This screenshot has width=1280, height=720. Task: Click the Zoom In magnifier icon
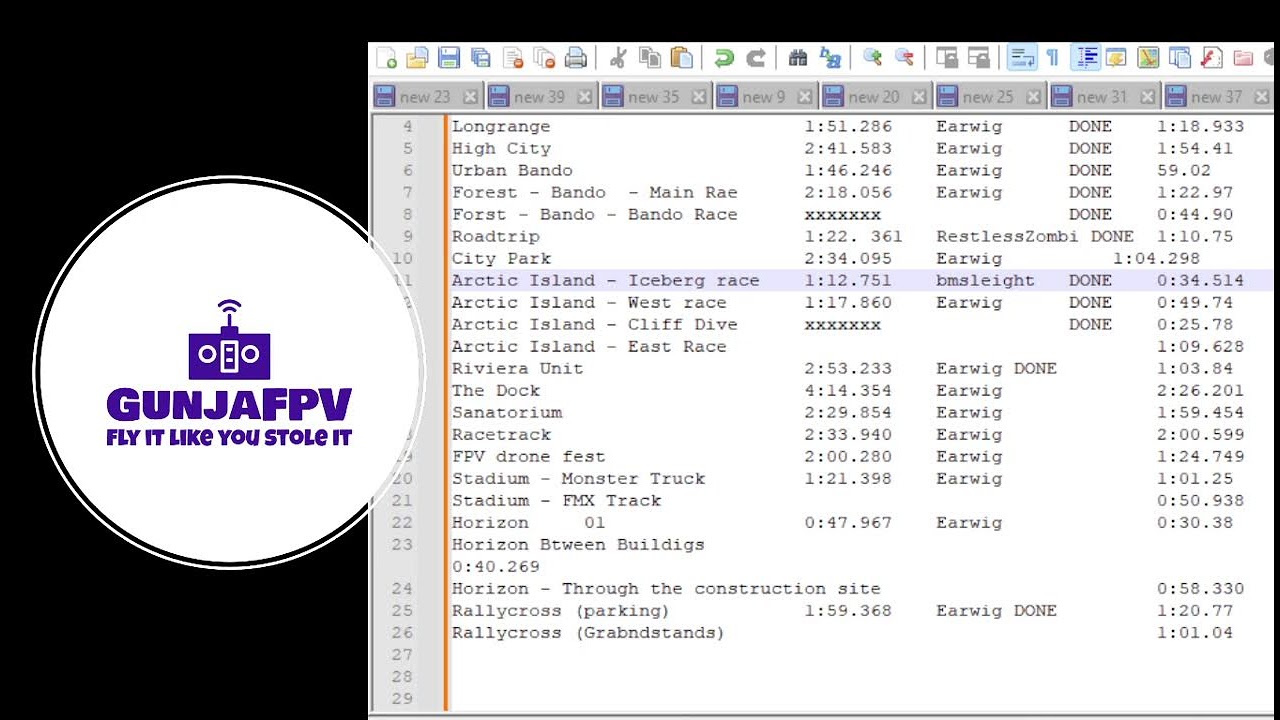coord(872,58)
